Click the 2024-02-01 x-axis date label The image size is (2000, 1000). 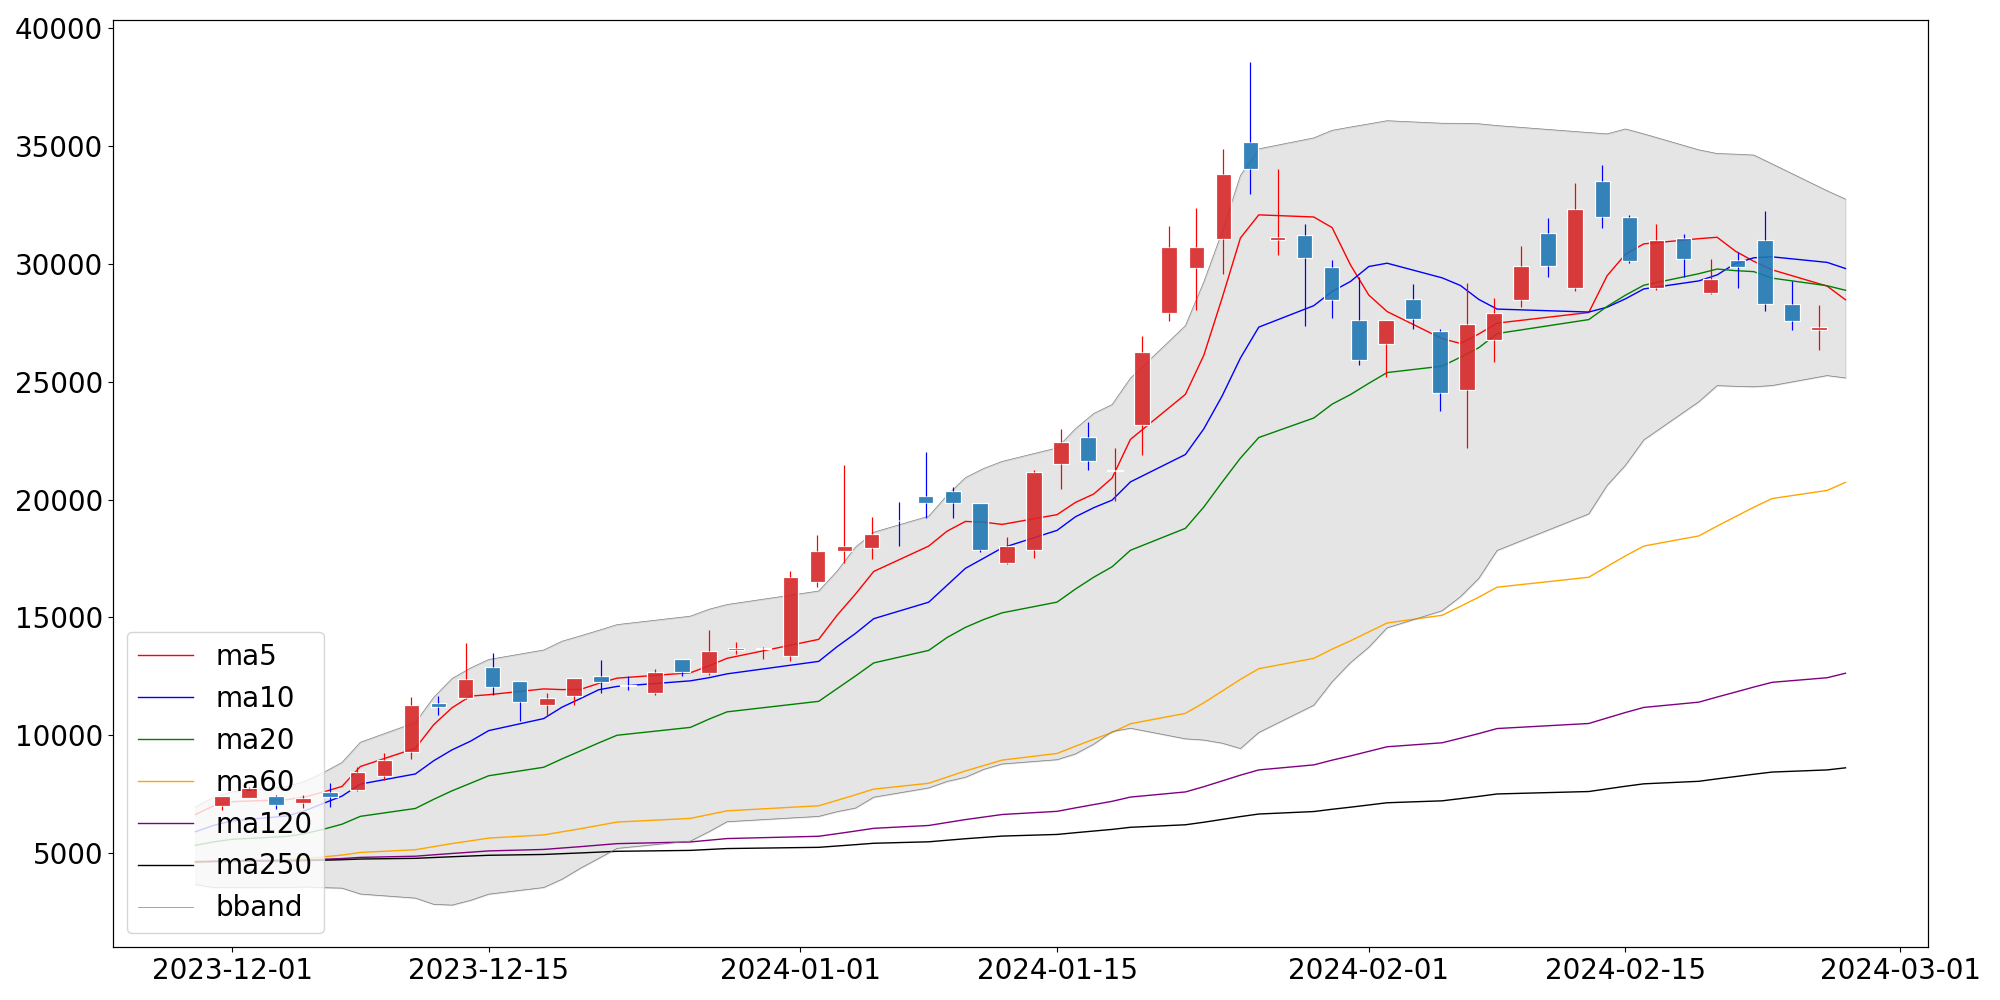click(x=1368, y=970)
